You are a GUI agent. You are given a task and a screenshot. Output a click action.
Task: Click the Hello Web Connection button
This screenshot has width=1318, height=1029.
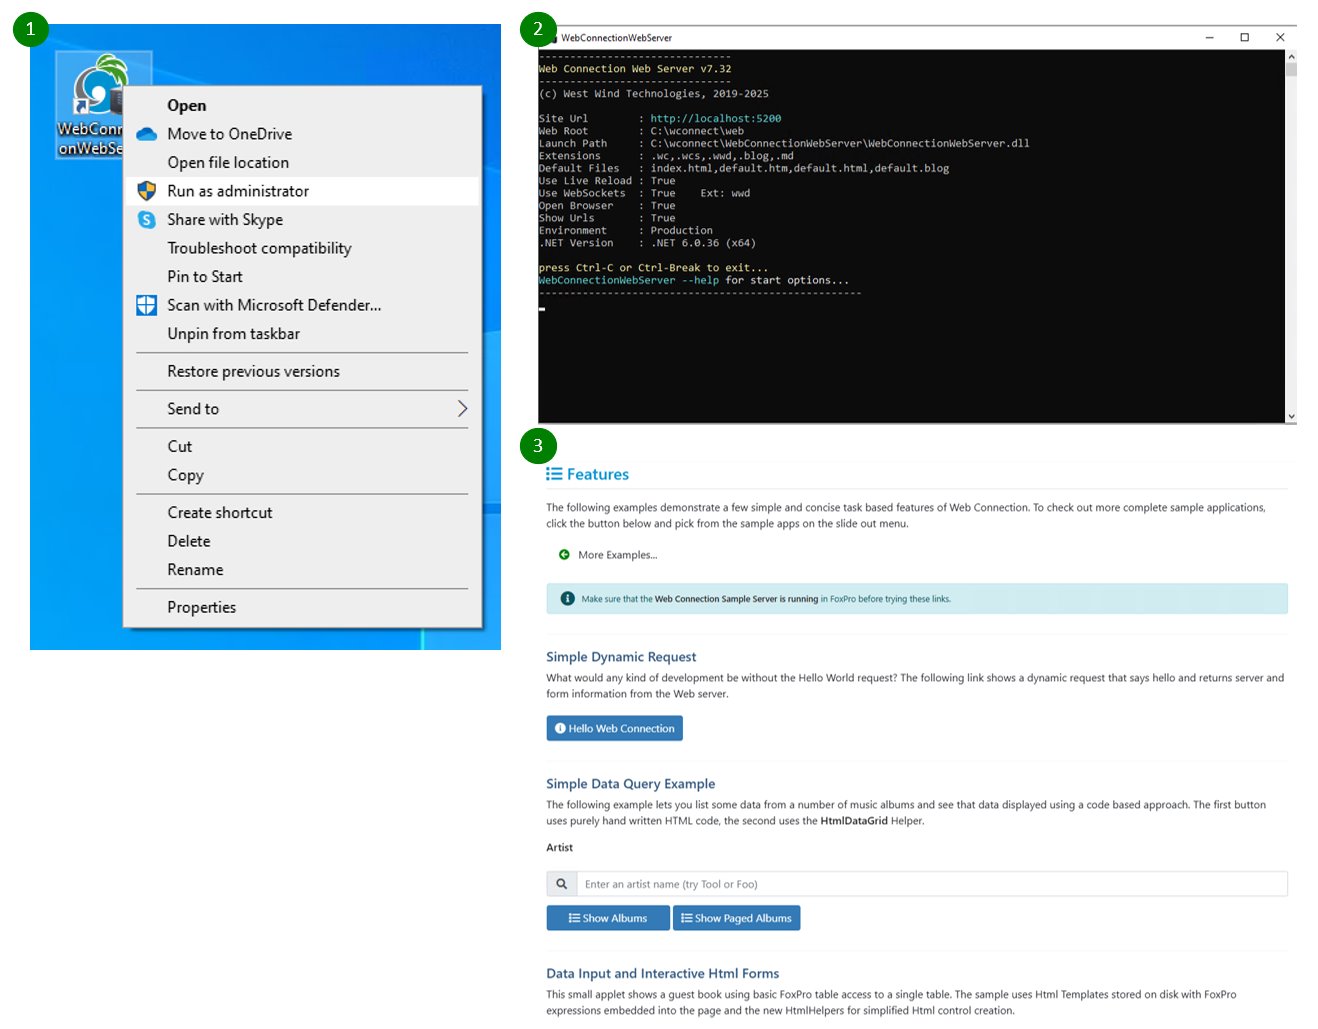tap(614, 728)
